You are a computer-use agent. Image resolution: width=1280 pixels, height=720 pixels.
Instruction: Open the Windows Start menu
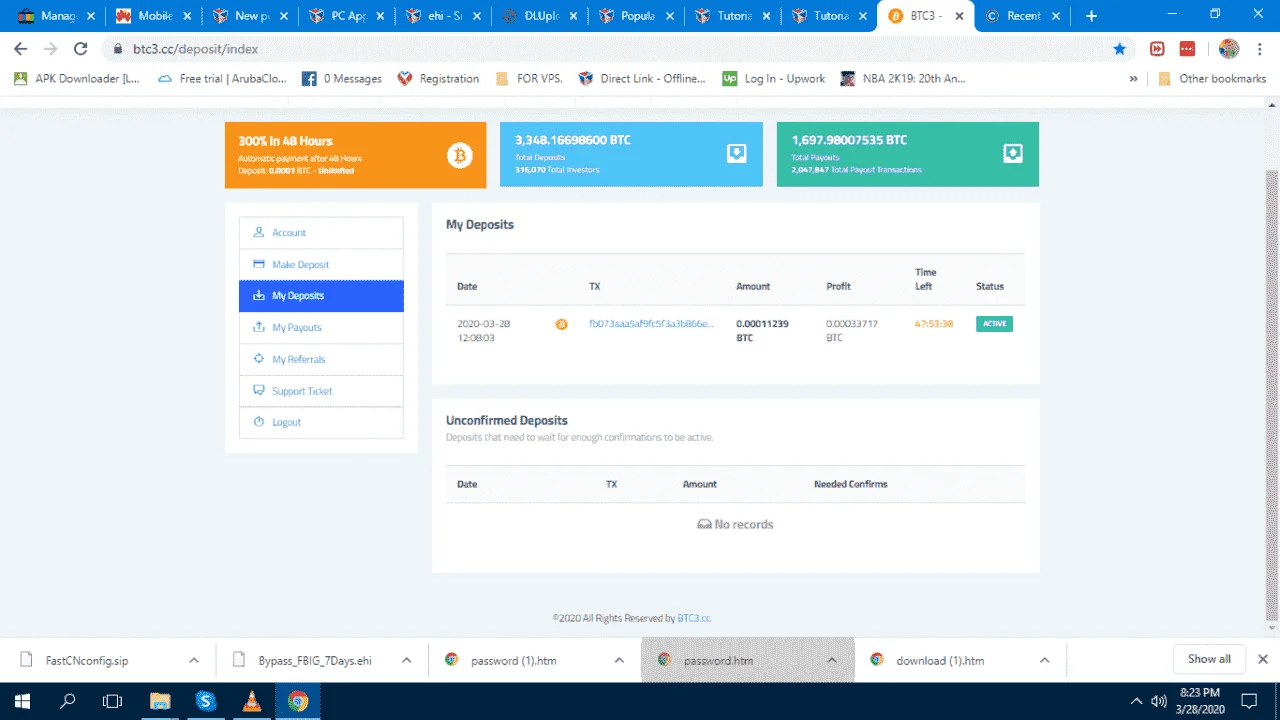21,701
